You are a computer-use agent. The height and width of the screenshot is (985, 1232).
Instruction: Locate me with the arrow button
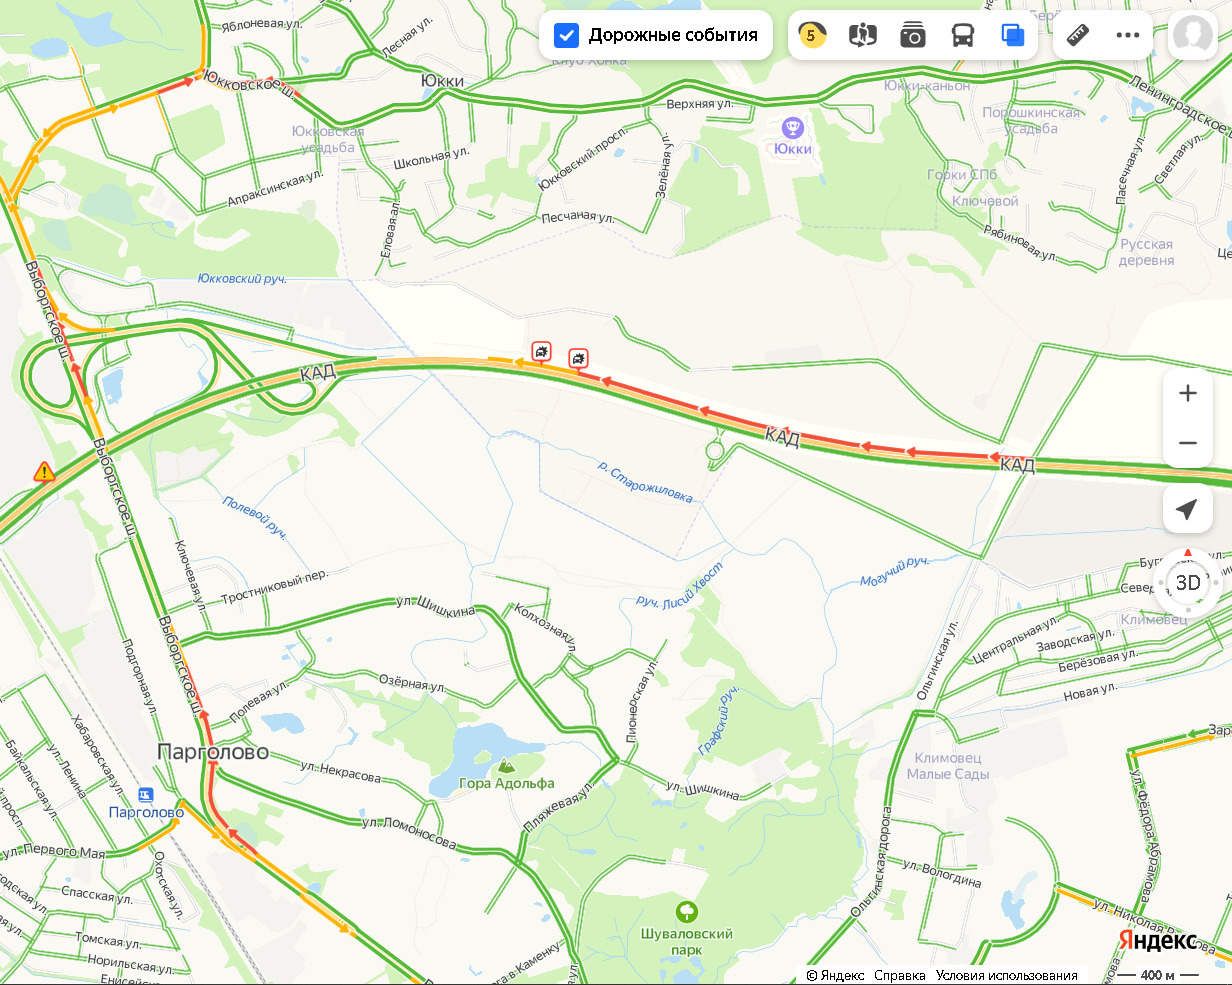pyautogui.click(x=1188, y=510)
